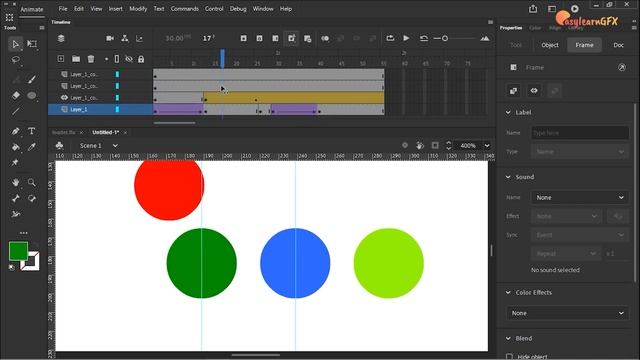This screenshot has height=360, width=640.
Task: Click the timeline zoom slider handle
Action: pyautogui.click(x=445, y=38)
